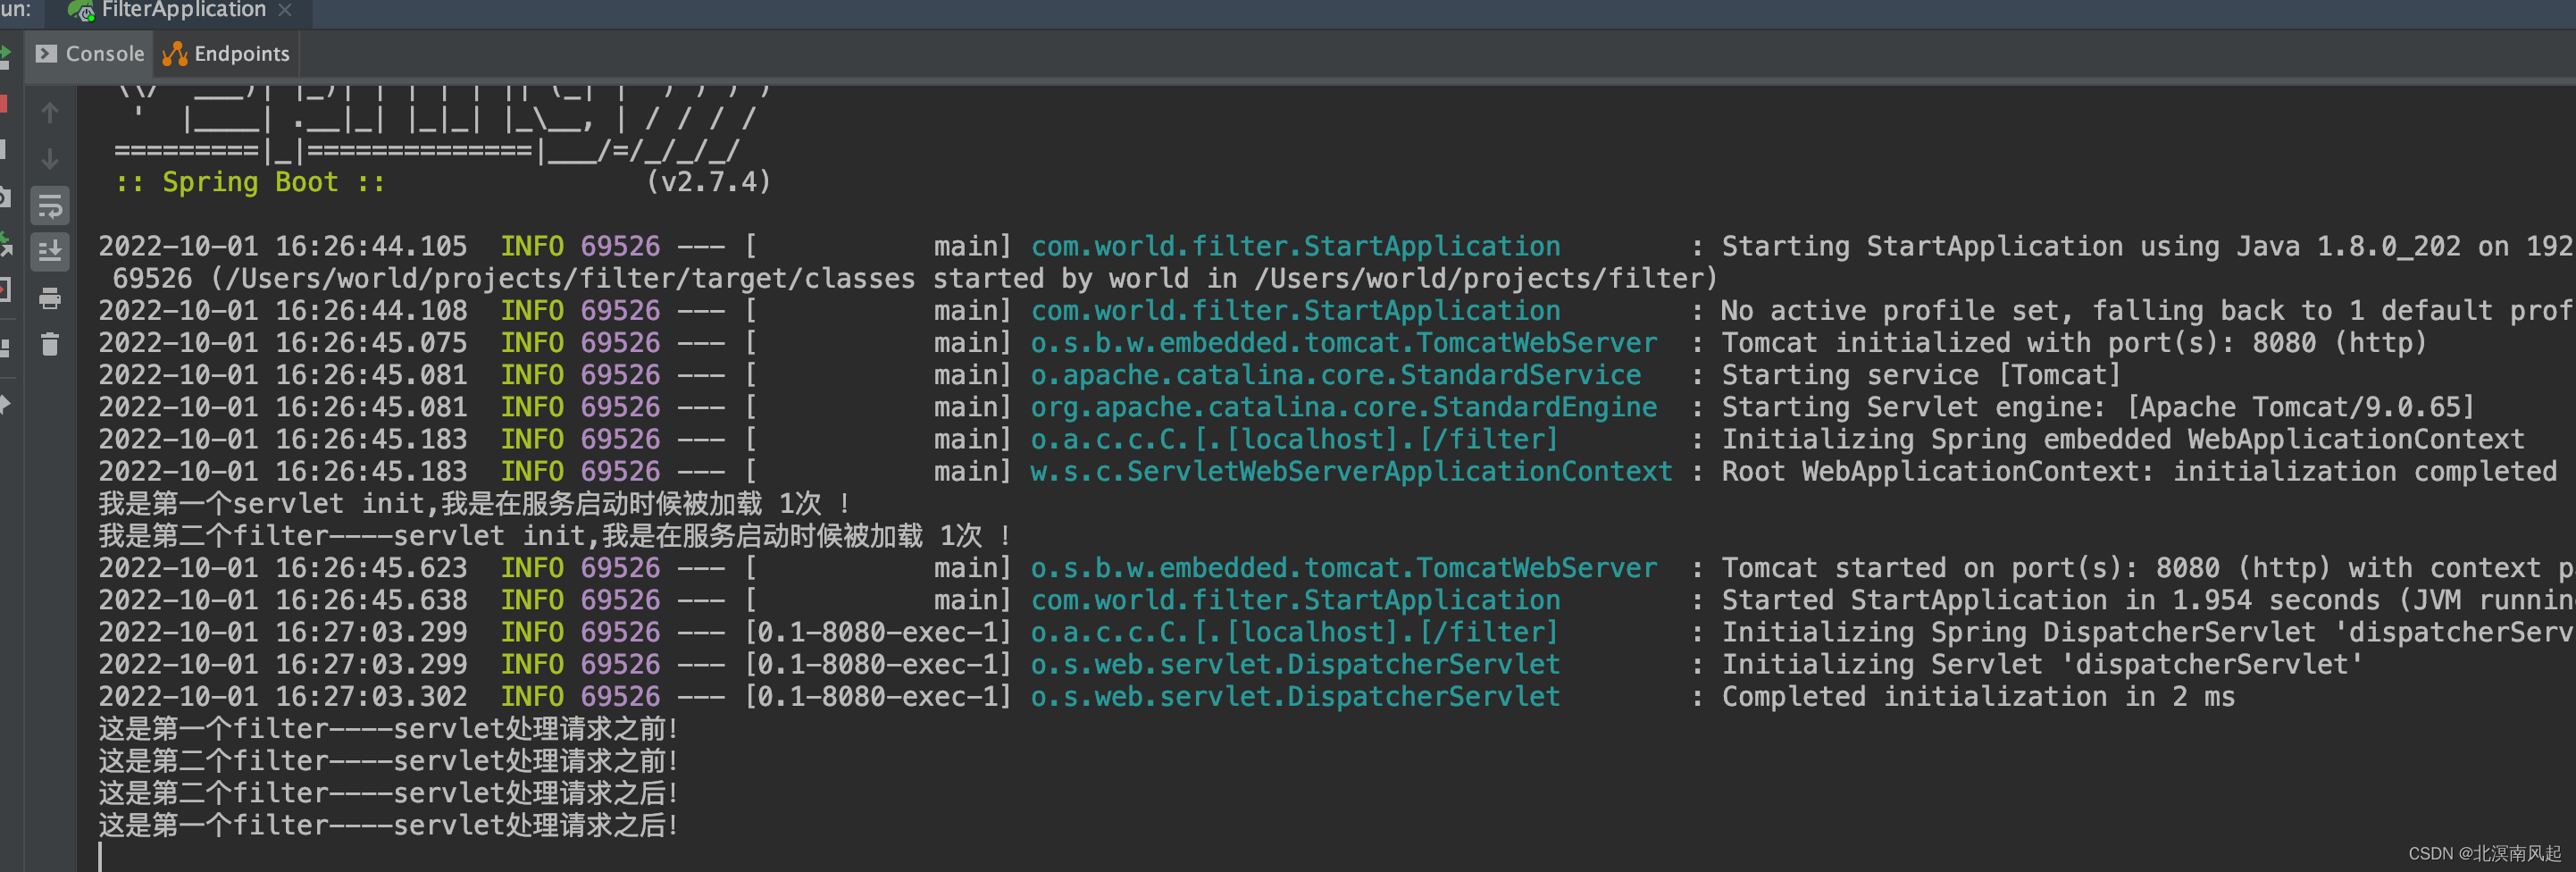The width and height of the screenshot is (2576, 872).
Task: Click the red stop process icon
Action: (4, 104)
